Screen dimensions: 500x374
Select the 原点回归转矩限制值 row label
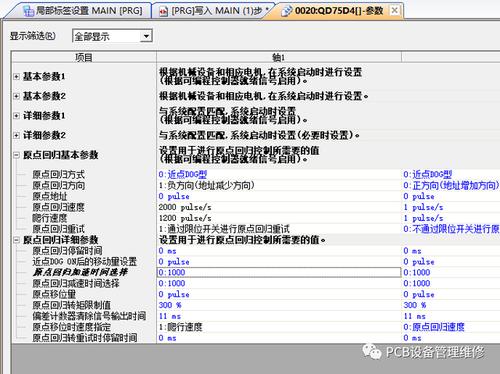click(x=71, y=305)
